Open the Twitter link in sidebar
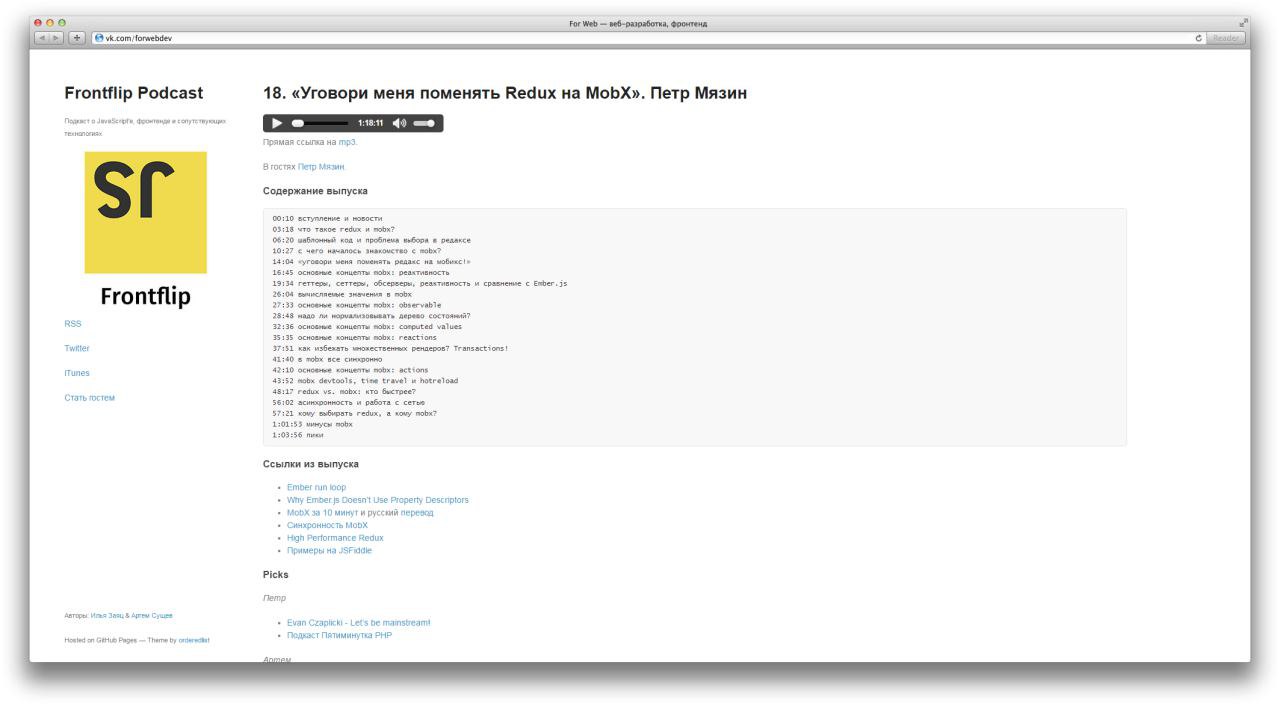The image size is (1280, 705). 77,348
